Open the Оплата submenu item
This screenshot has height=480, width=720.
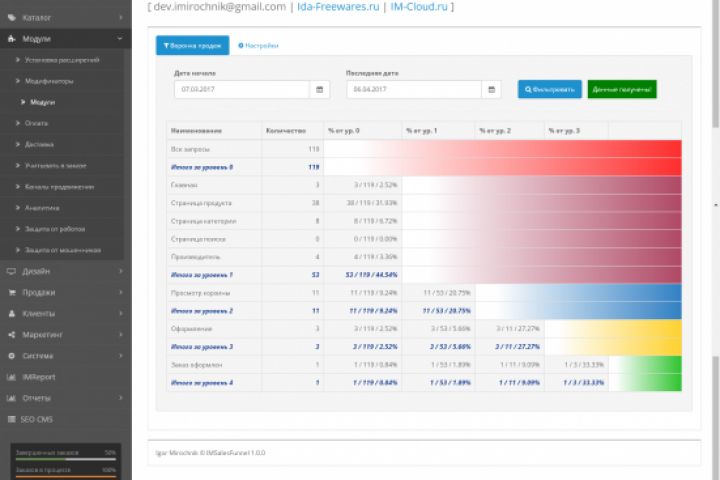tap(62, 123)
